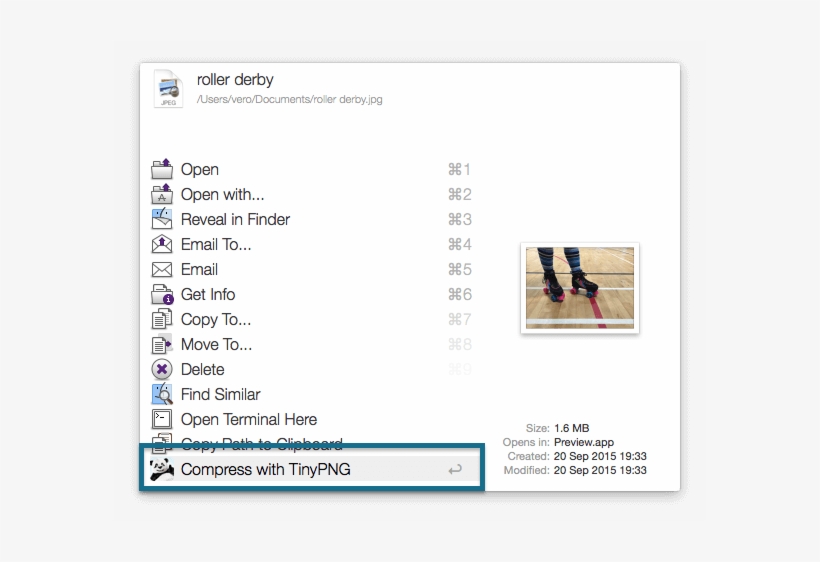The image size is (820, 562).
Task: Click the 1.6 MB size value
Action: pos(572,428)
